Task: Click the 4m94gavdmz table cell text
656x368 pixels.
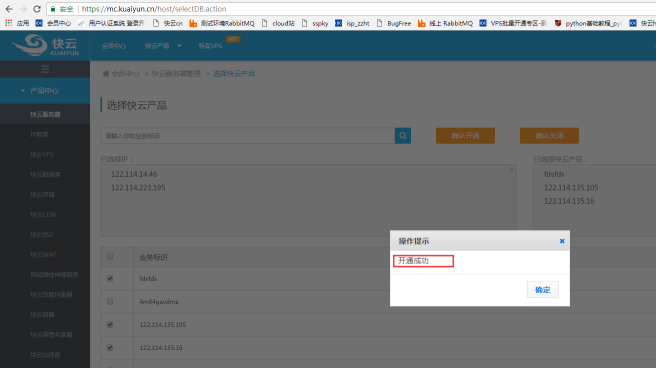Action: (159, 302)
